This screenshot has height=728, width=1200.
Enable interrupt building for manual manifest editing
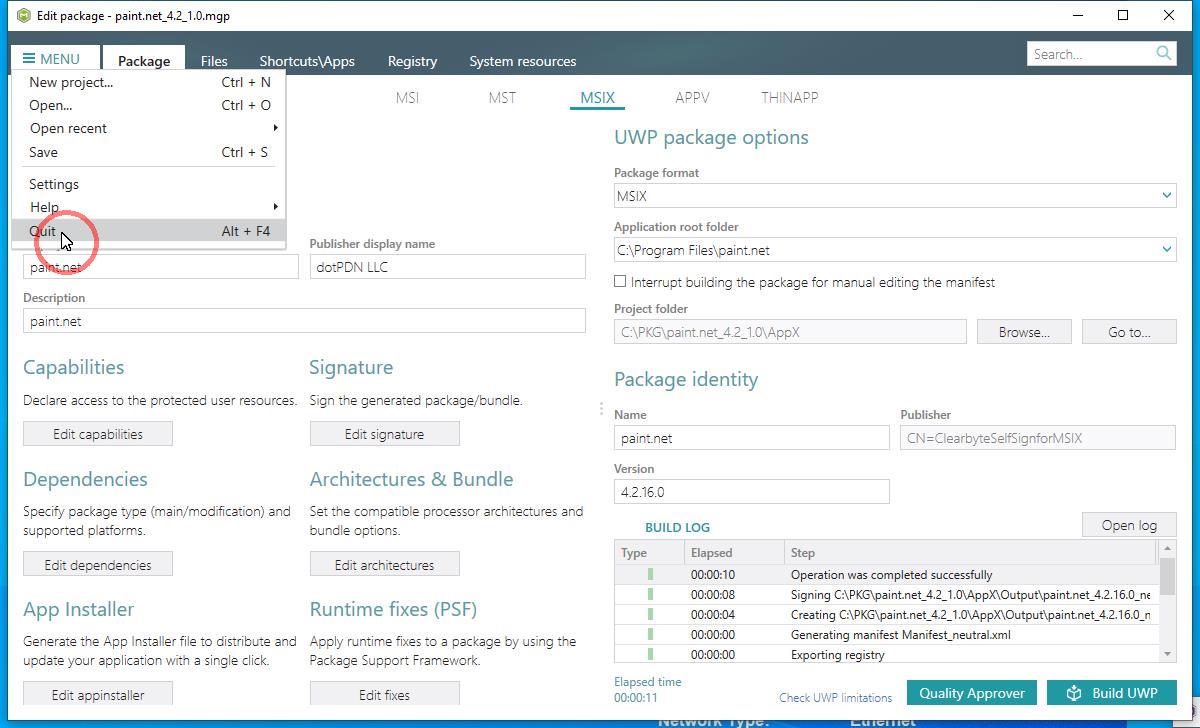pyautogui.click(x=621, y=282)
